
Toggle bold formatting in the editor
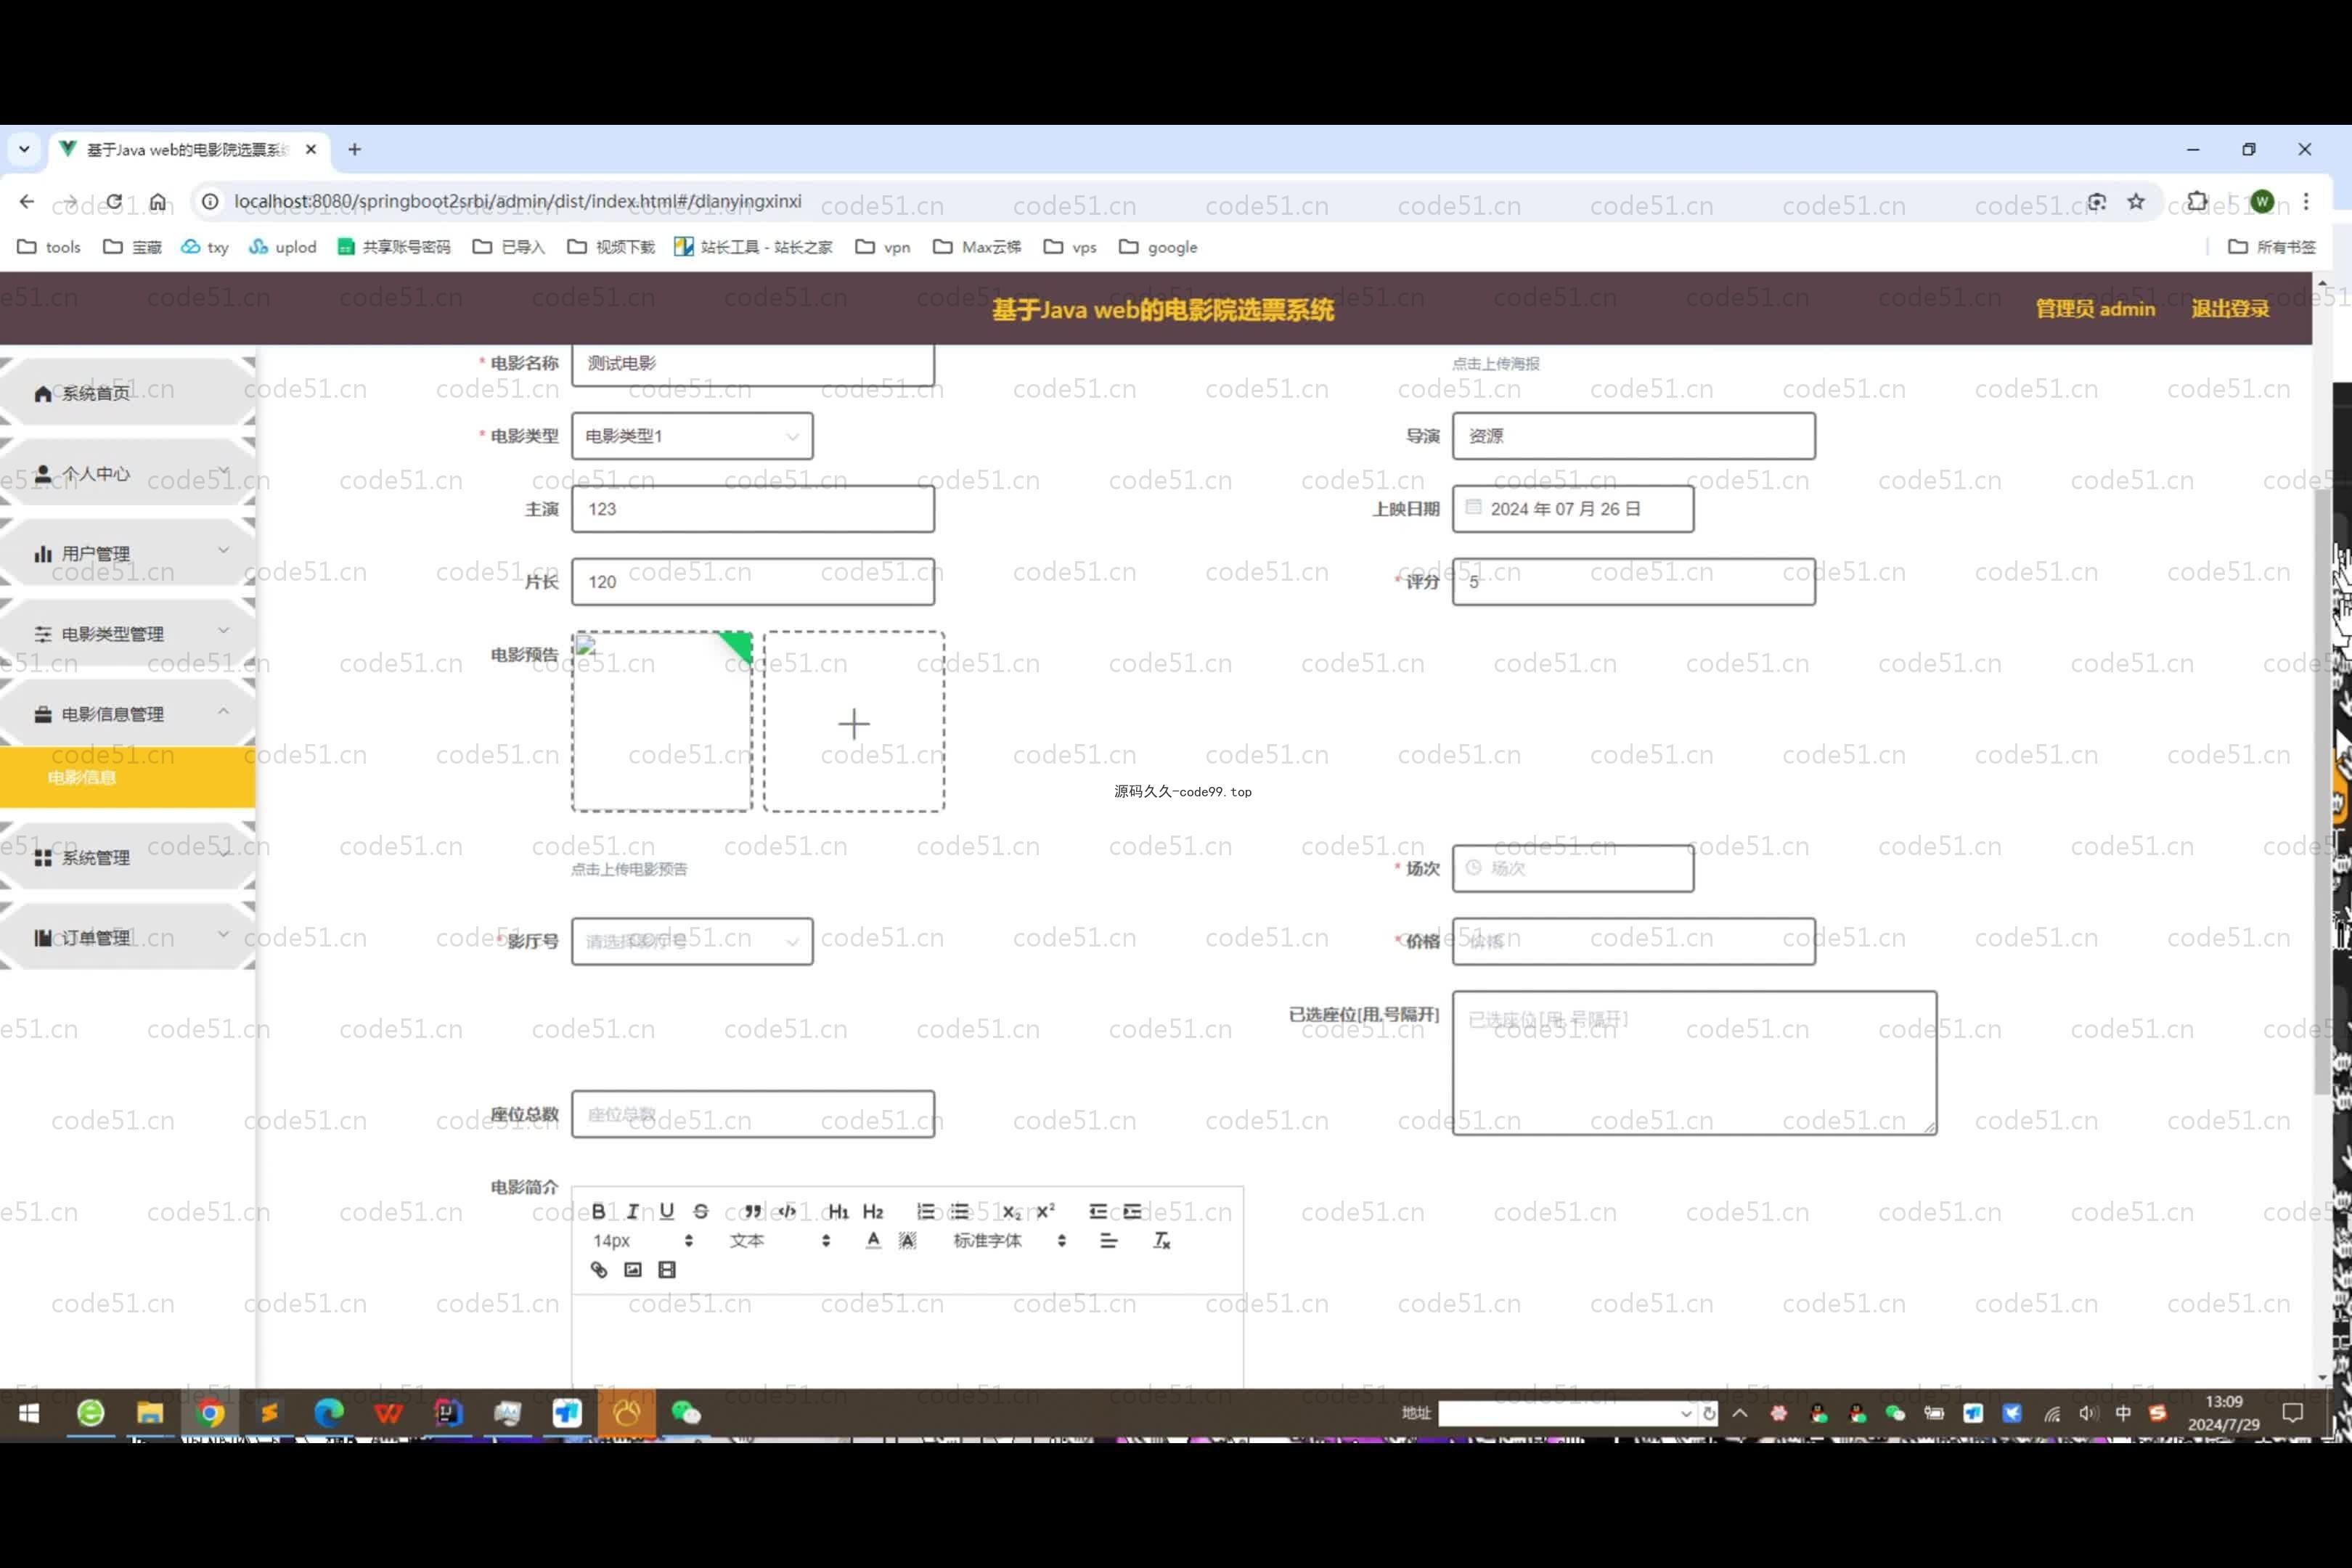(x=598, y=1211)
